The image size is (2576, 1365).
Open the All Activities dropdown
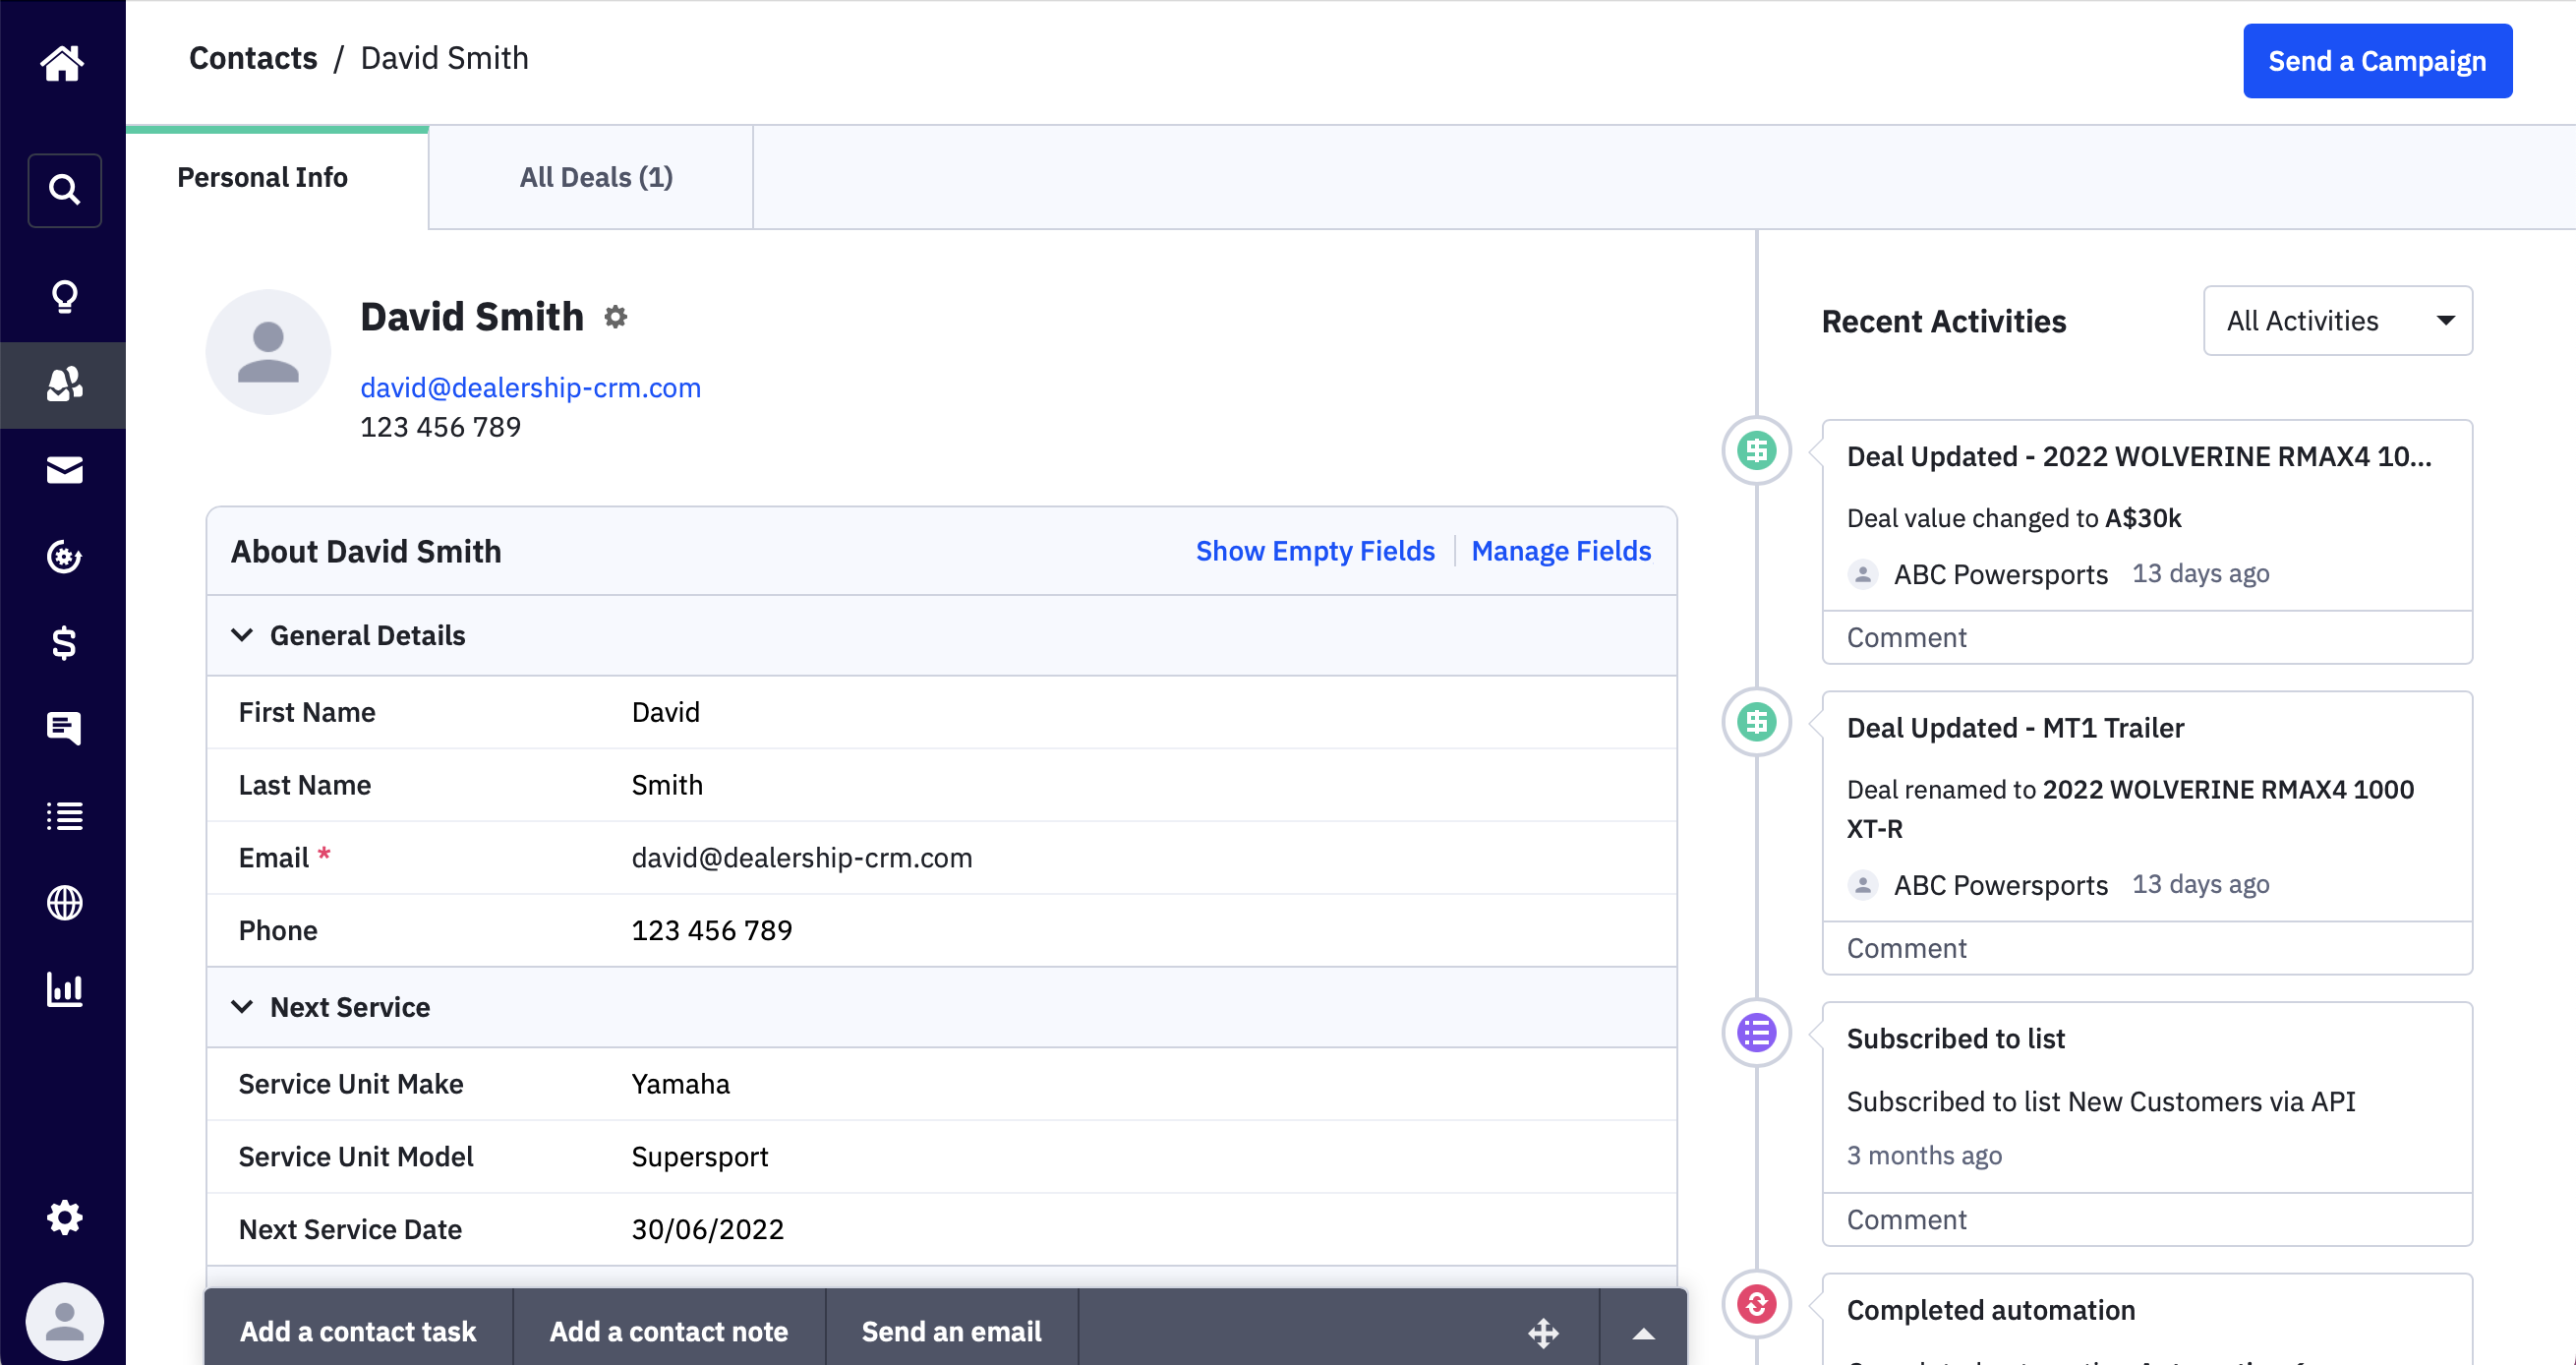[2337, 321]
